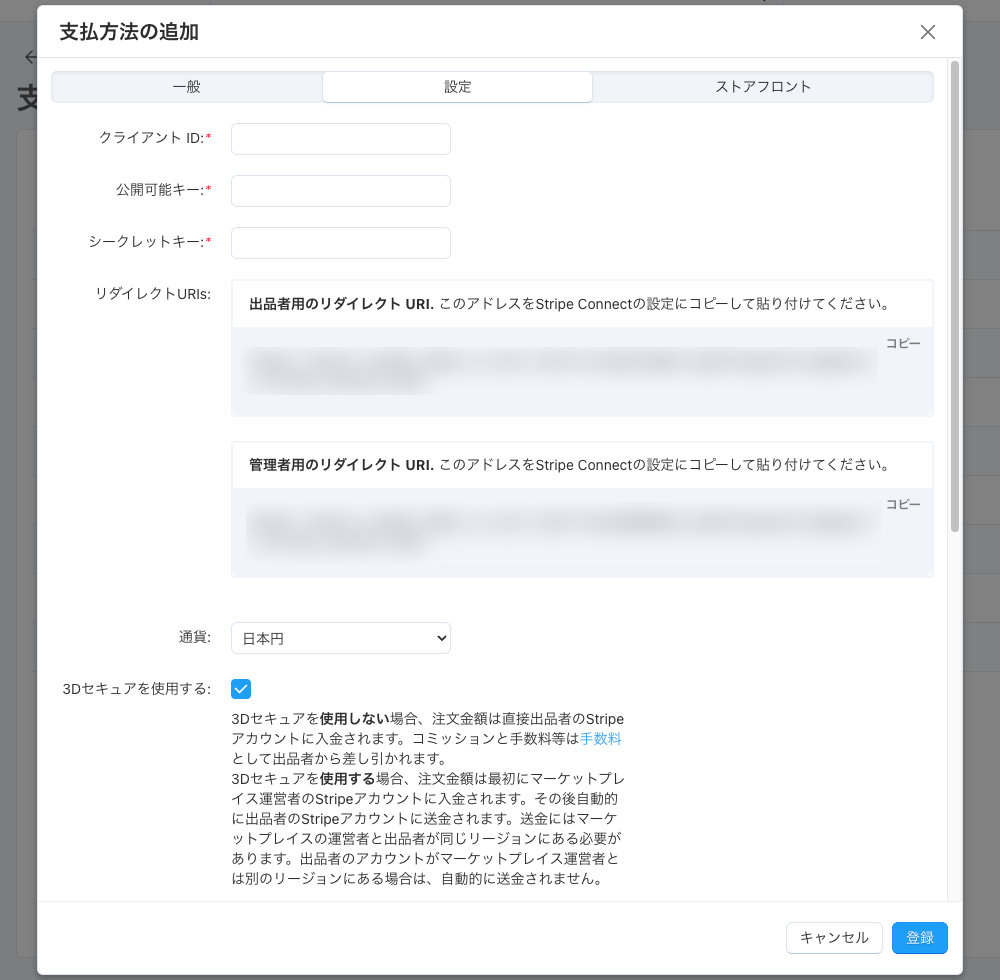Click the back arrow behind the dialog

[x=31, y=57]
